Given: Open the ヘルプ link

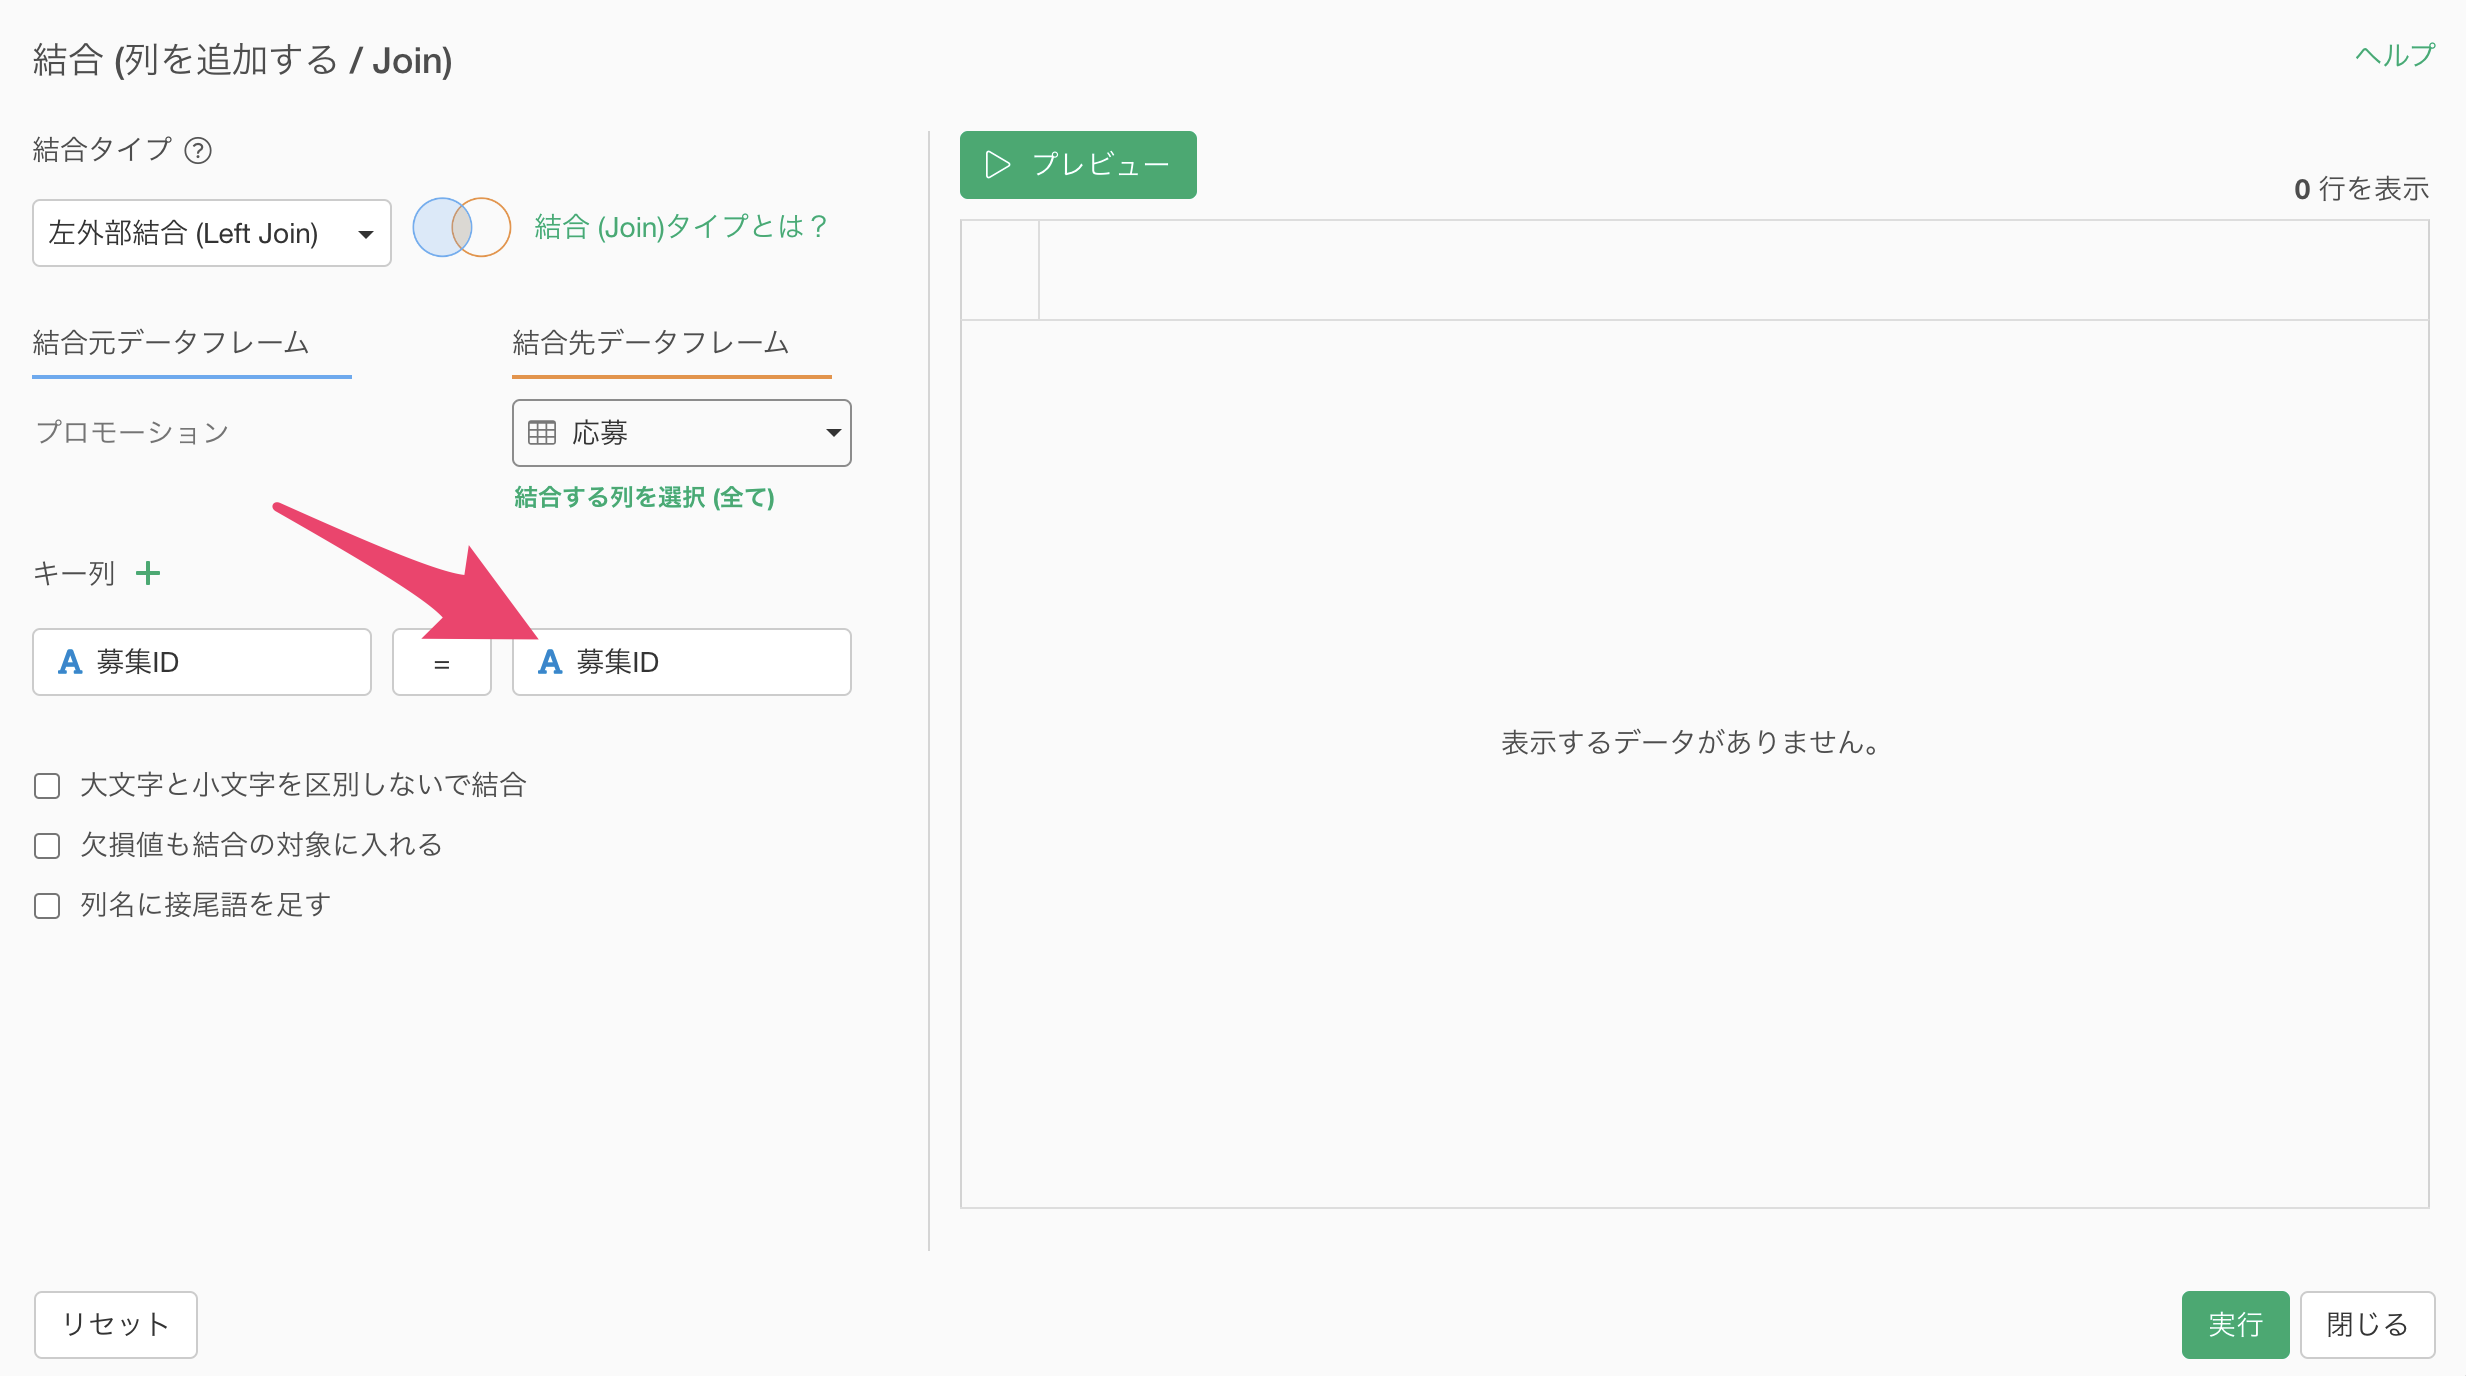Looking at the screenshot, I should [2395, 55].
